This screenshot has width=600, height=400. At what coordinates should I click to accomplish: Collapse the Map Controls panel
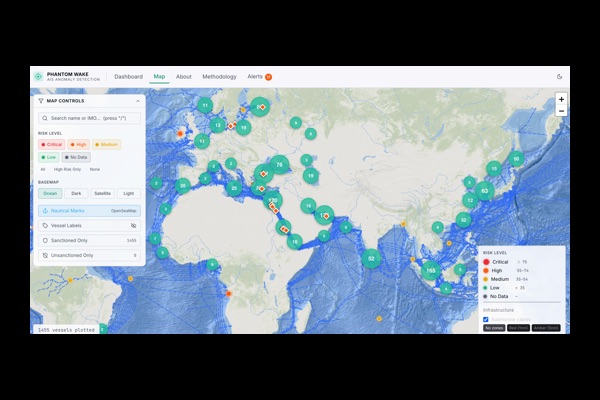pyautogui.click(x=137, y=101)
